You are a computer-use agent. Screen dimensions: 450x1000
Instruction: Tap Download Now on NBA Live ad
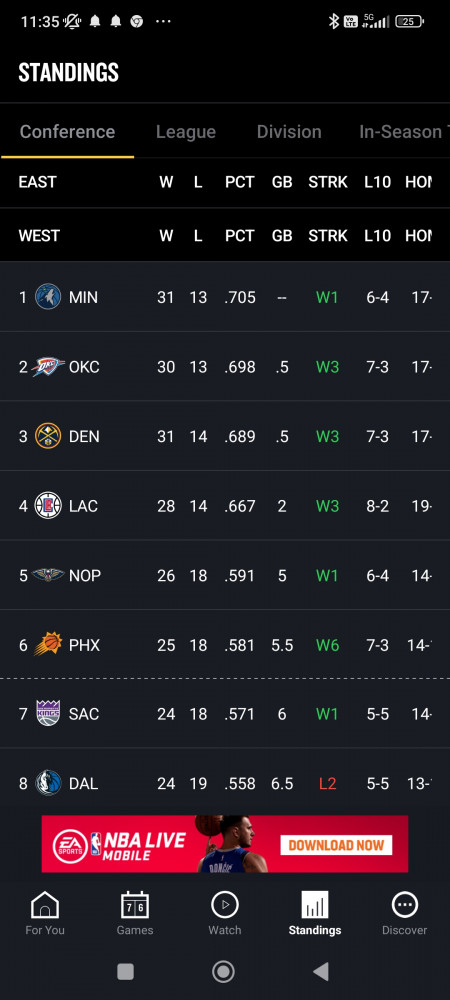(336, 845)
